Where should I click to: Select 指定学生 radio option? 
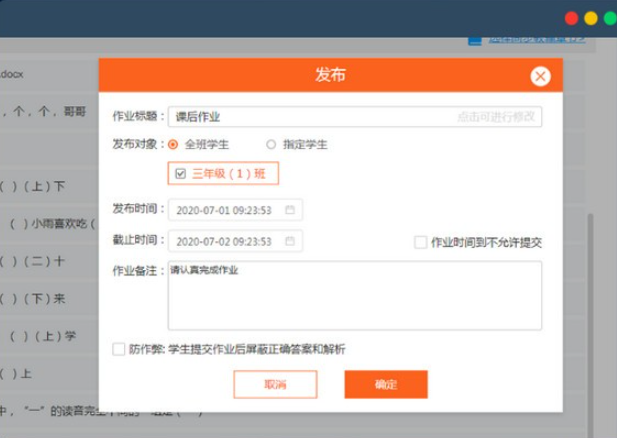271,144
